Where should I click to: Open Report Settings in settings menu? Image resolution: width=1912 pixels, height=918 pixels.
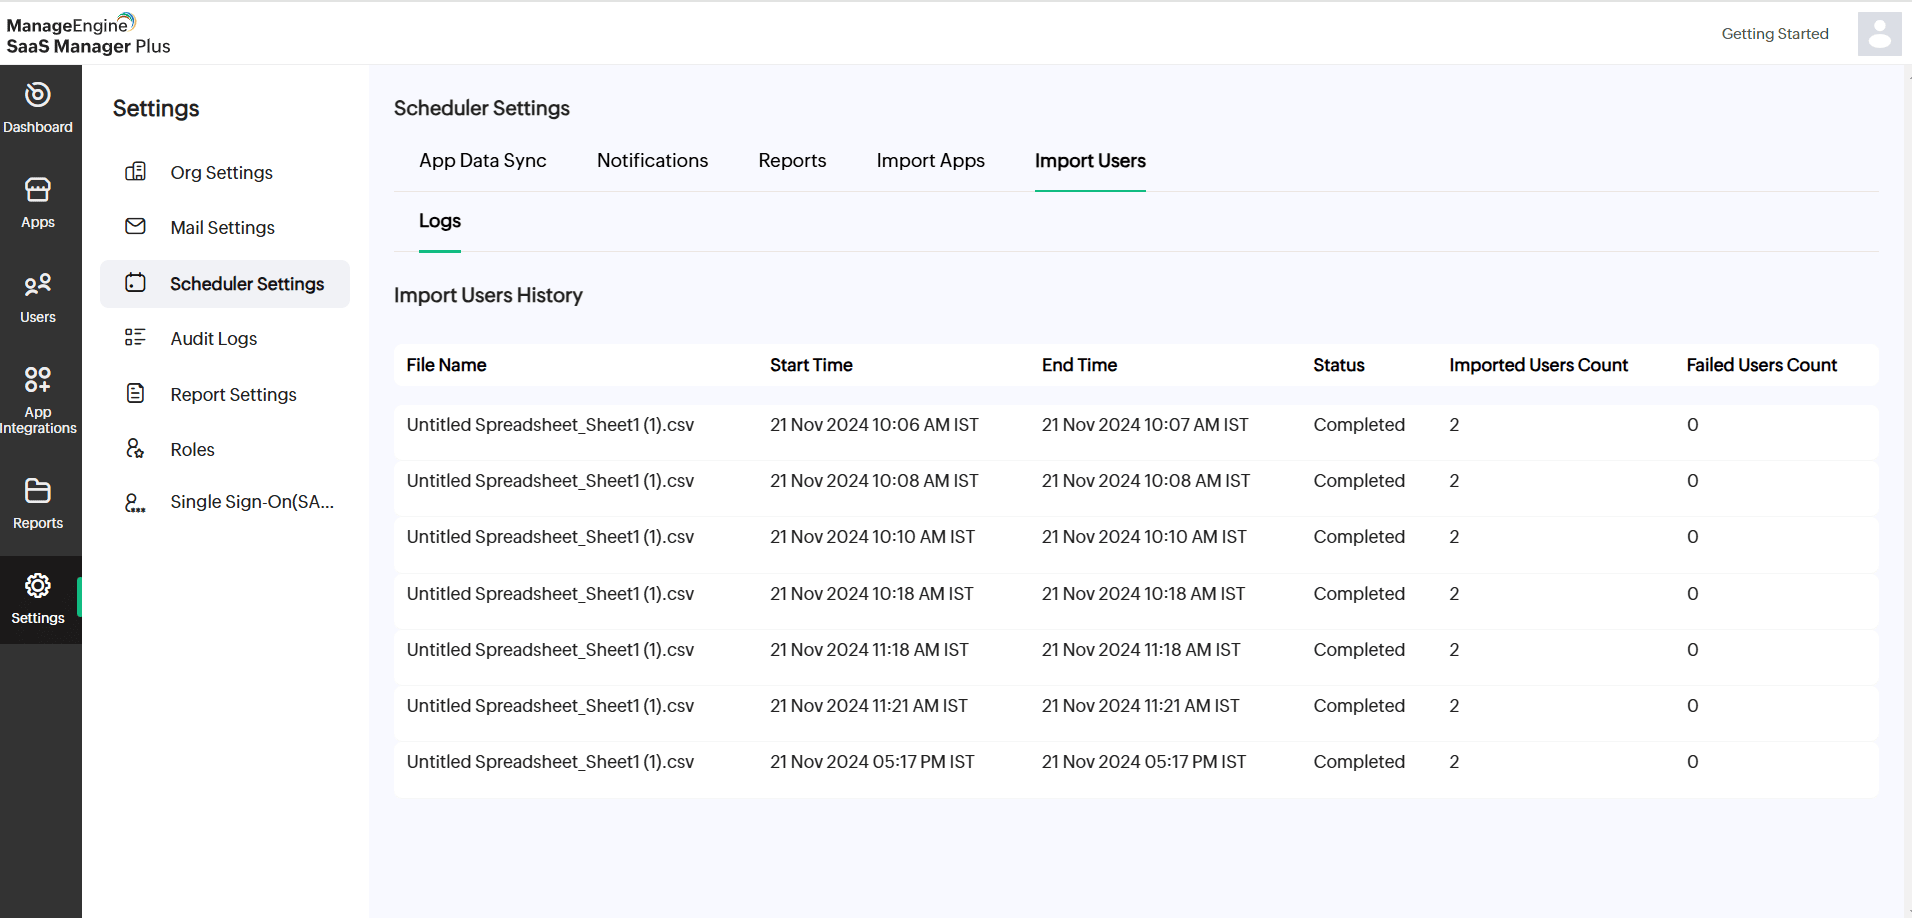click(233, 395)
